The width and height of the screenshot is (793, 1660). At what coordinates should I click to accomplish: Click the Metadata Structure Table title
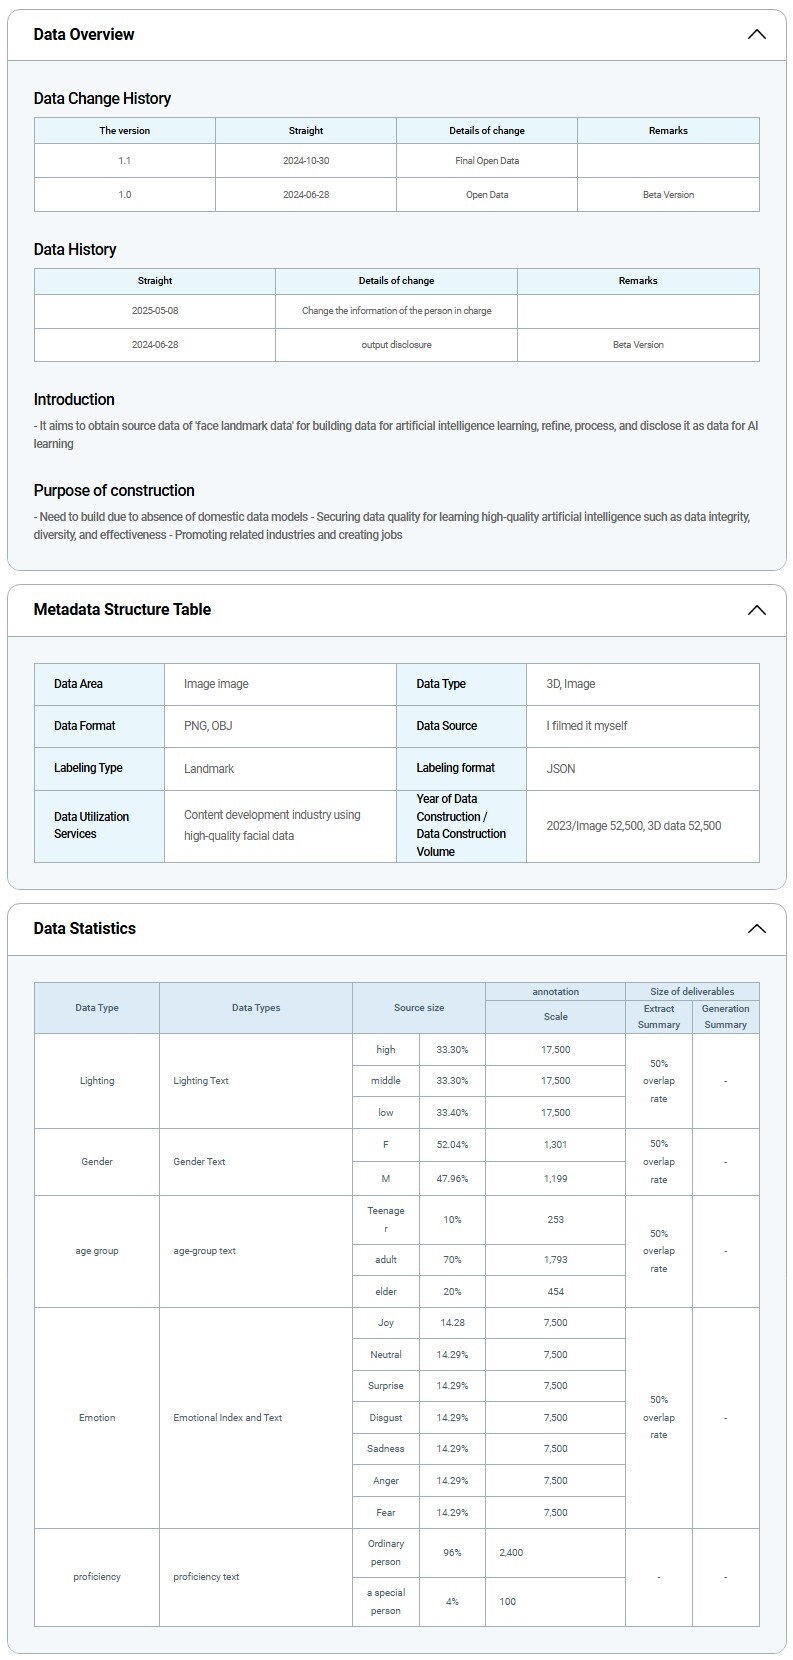pos(122,610)
